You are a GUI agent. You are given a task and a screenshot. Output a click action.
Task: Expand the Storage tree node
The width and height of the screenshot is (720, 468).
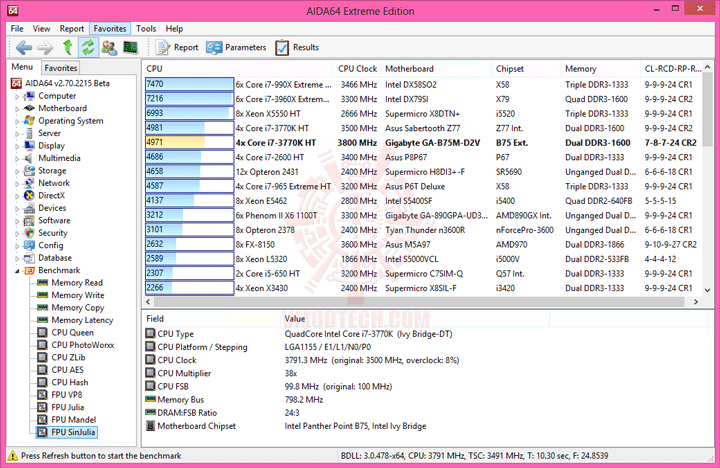click(x=17, y=171)
